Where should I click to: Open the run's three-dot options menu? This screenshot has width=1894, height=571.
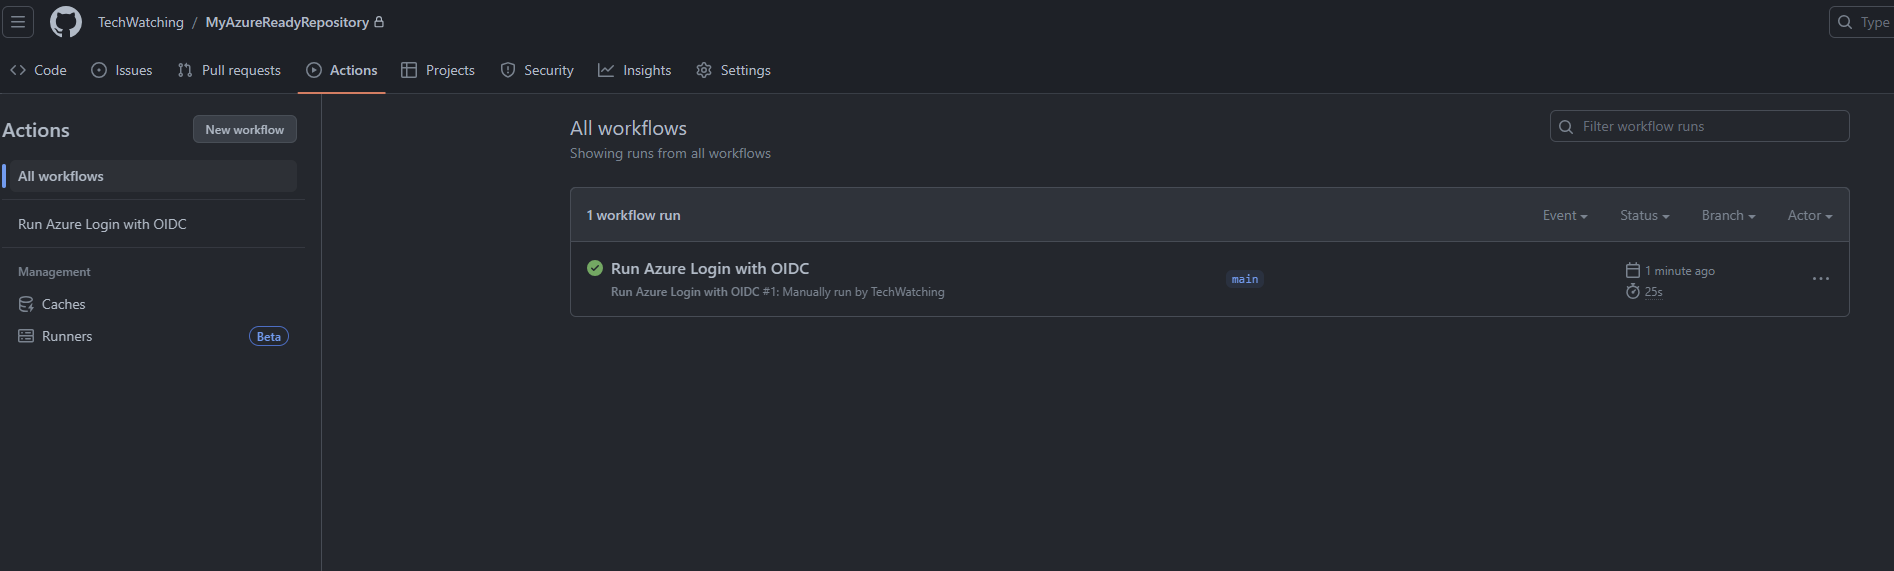click(1821, 279)
